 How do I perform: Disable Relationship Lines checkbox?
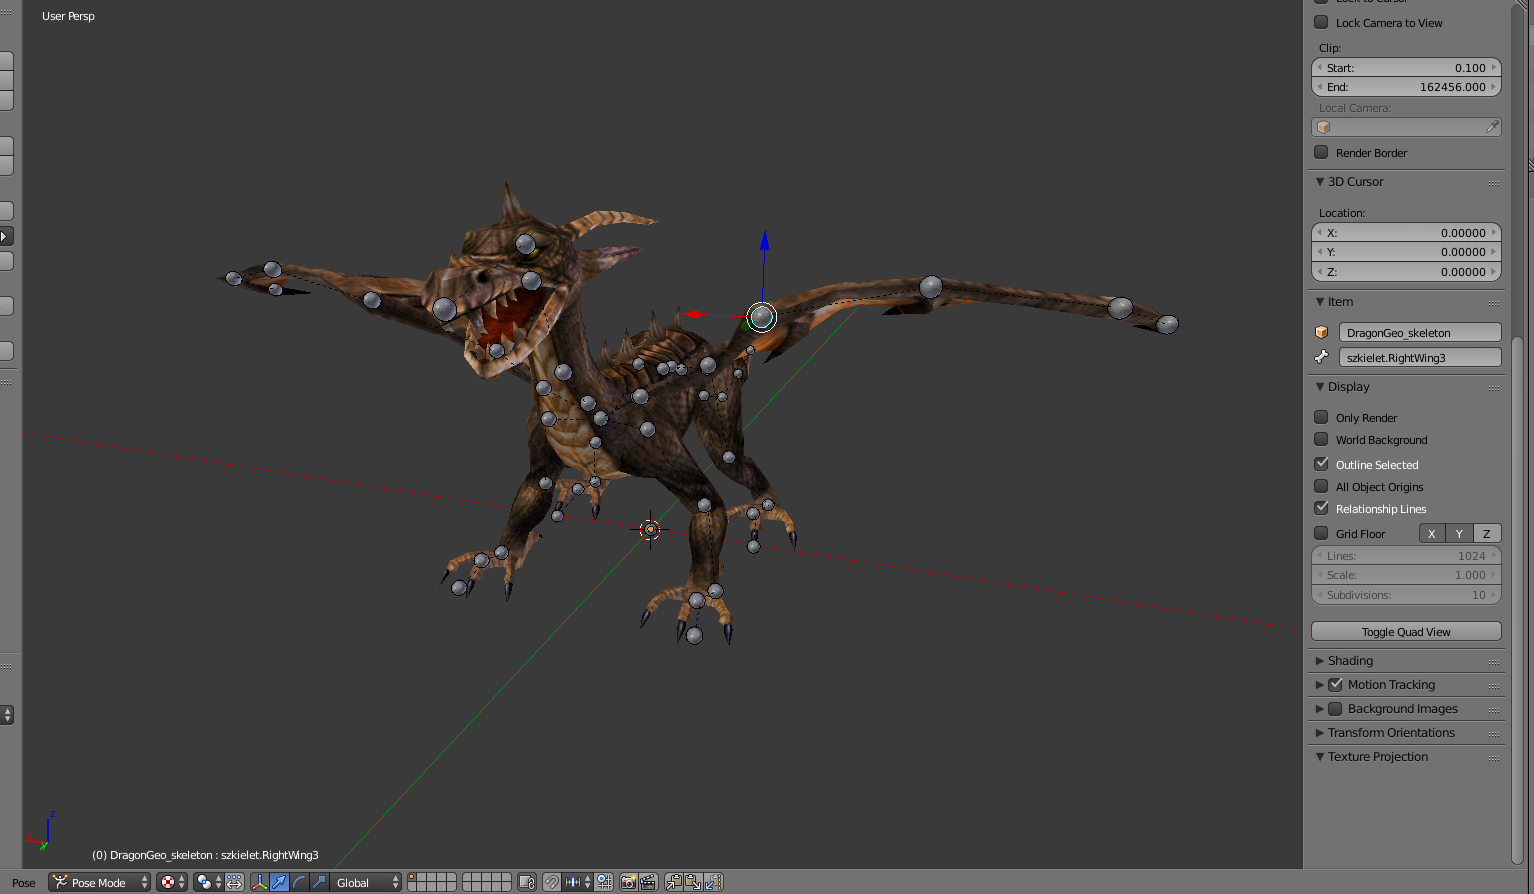[1321, 508]
